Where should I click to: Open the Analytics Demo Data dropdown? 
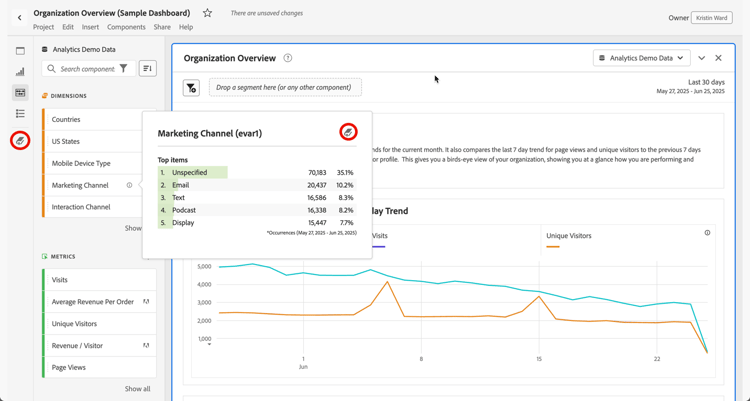coord(641,58)
